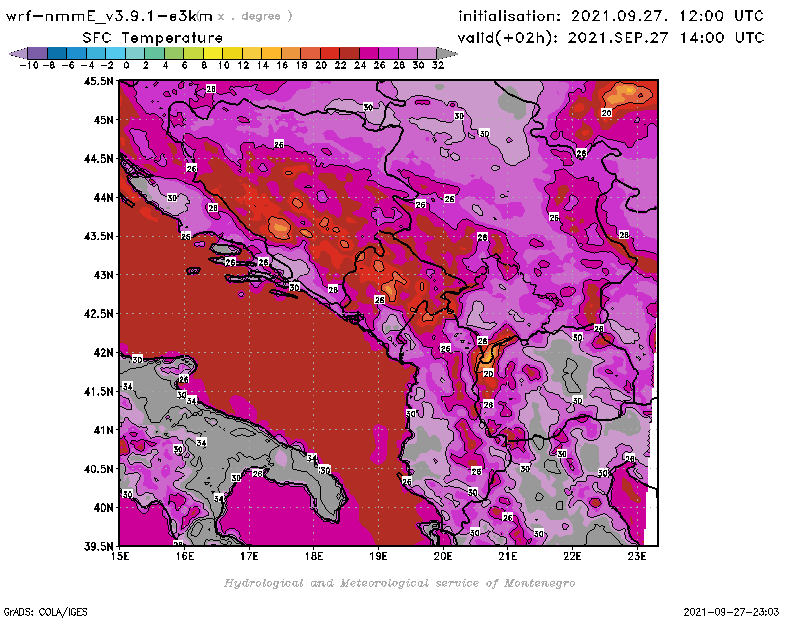Viewport: 800px width, 618px height.
Task: Click the 42.5N latitude label
Action: (x=98, y=313)
